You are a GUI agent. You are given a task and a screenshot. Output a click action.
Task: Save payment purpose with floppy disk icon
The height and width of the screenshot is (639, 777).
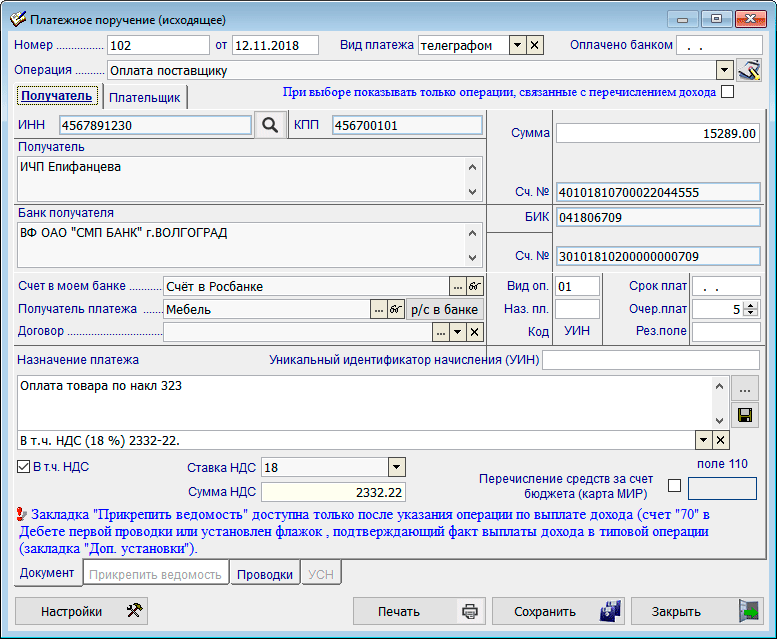745,415
